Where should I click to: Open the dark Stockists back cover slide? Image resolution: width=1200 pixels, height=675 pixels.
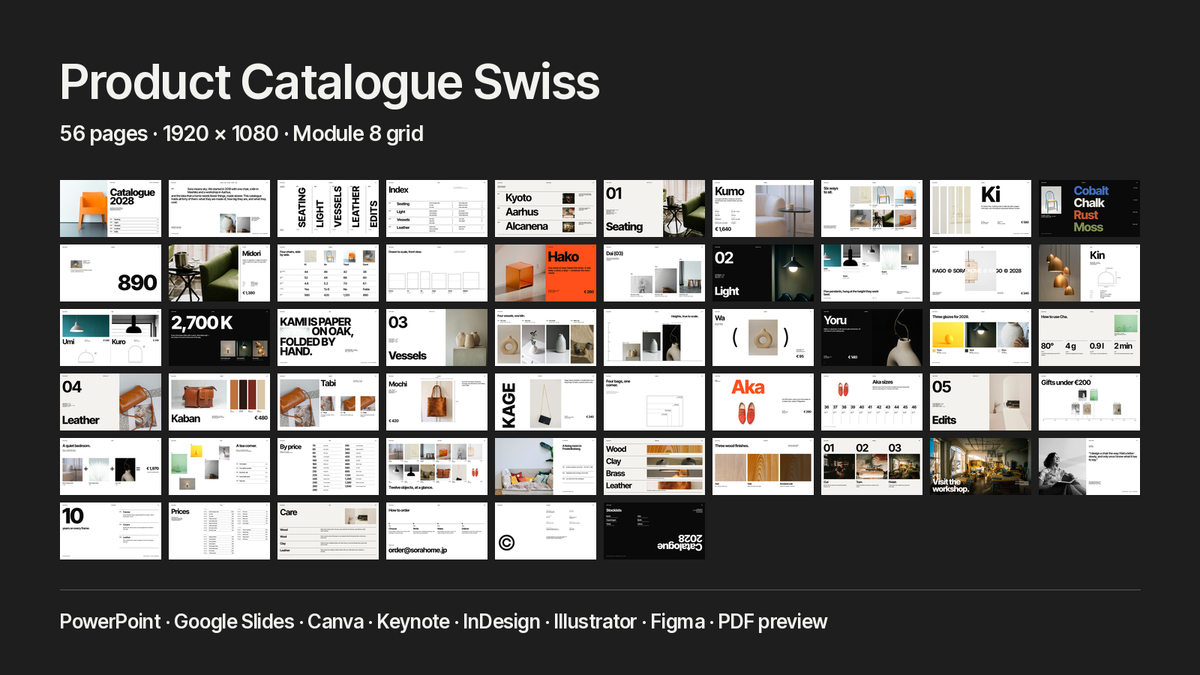click(654, 531)
